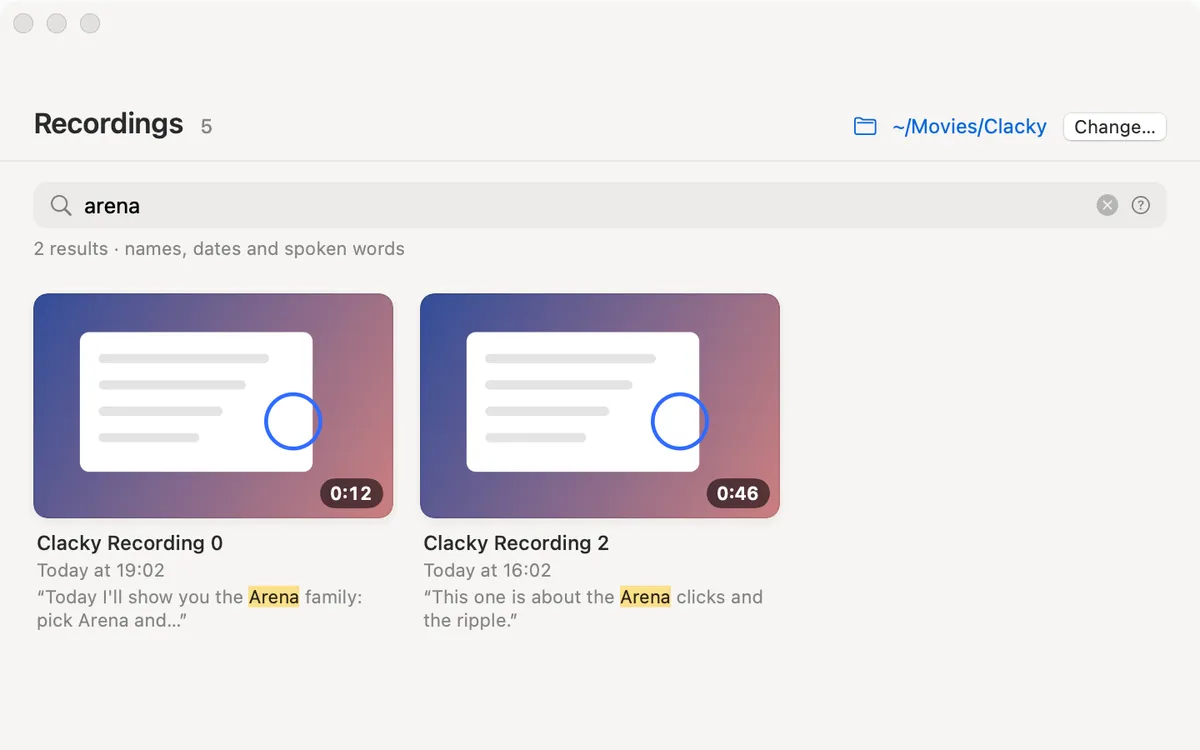Select the "Clacky Recording 0" title
The height and width of the screenshot is (750, 1200).
(130, 543)
